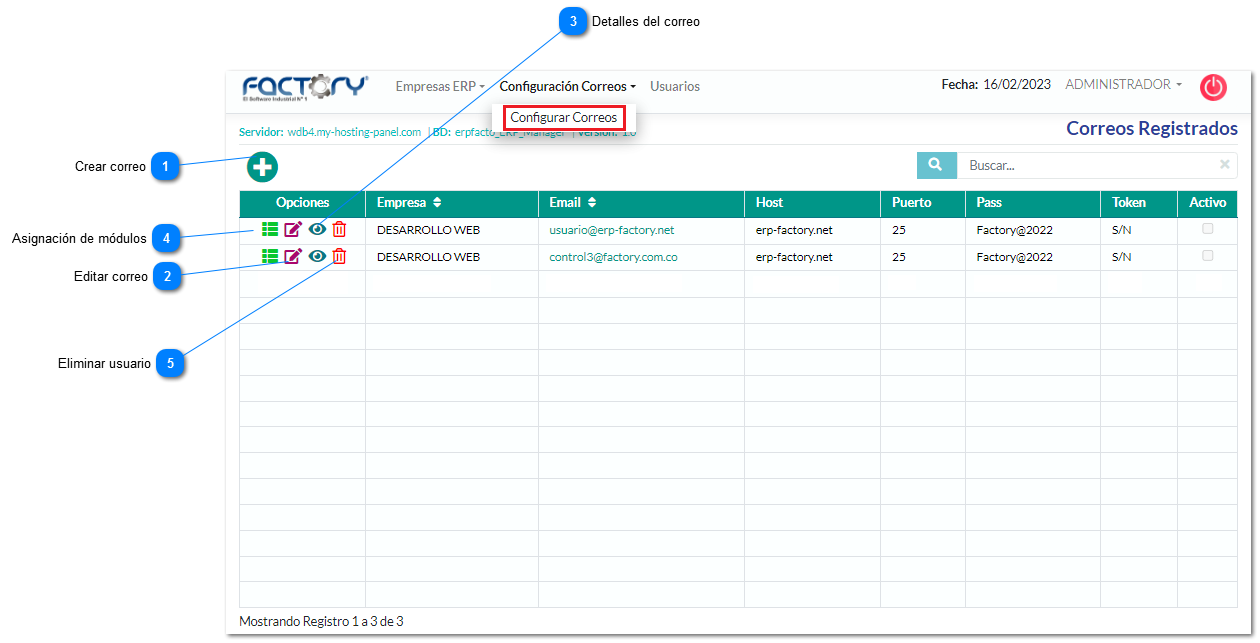This screenshot has width=1260, height=643.
Task: Open module assignment for control3@factory.com.co row
Action: pos(269,257)
